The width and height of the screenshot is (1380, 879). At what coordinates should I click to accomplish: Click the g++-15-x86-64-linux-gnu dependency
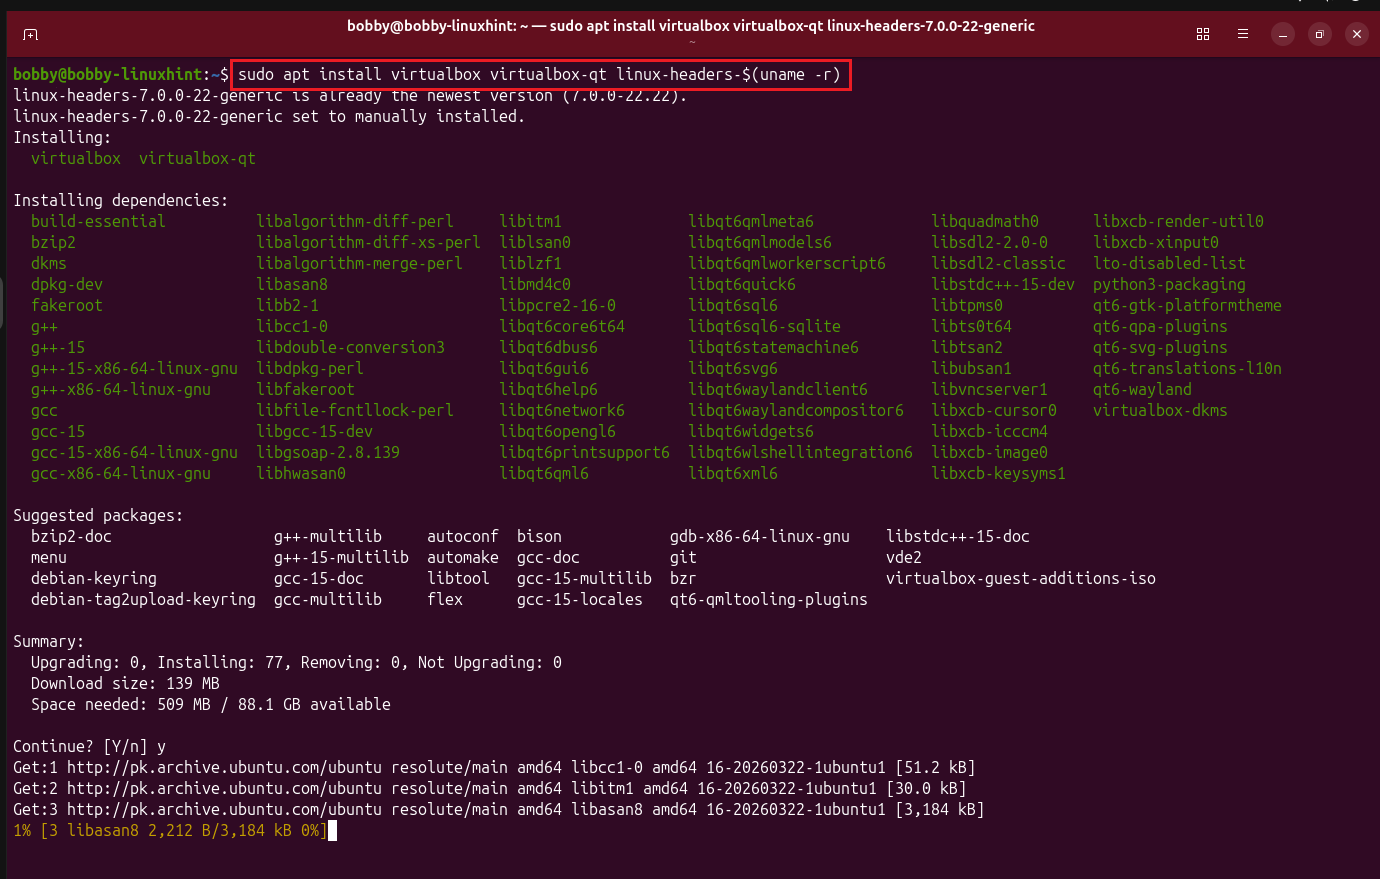tap(134, 368)
